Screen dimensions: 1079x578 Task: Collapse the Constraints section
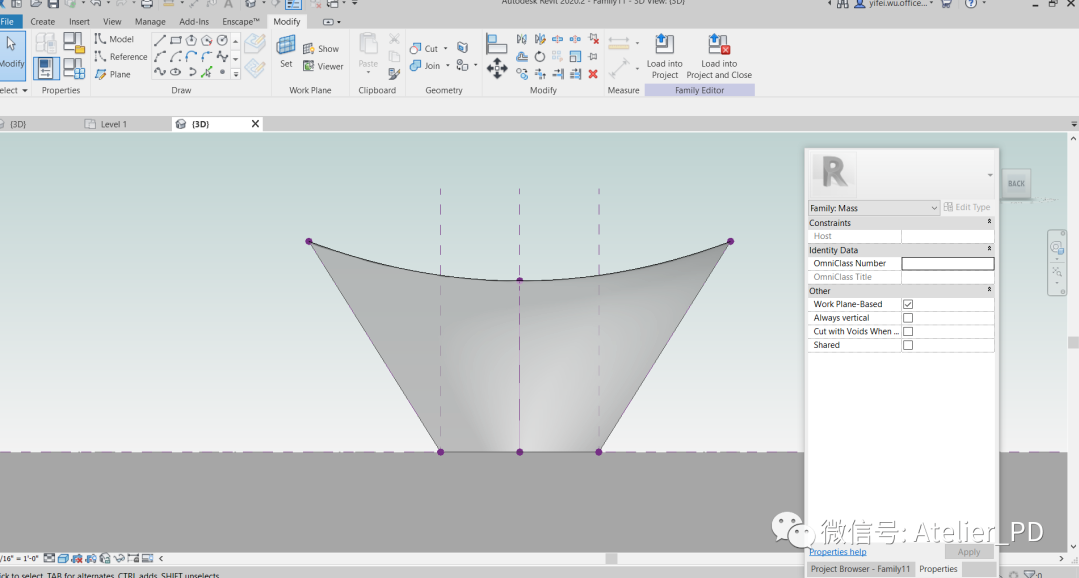(x=990, y=222)
